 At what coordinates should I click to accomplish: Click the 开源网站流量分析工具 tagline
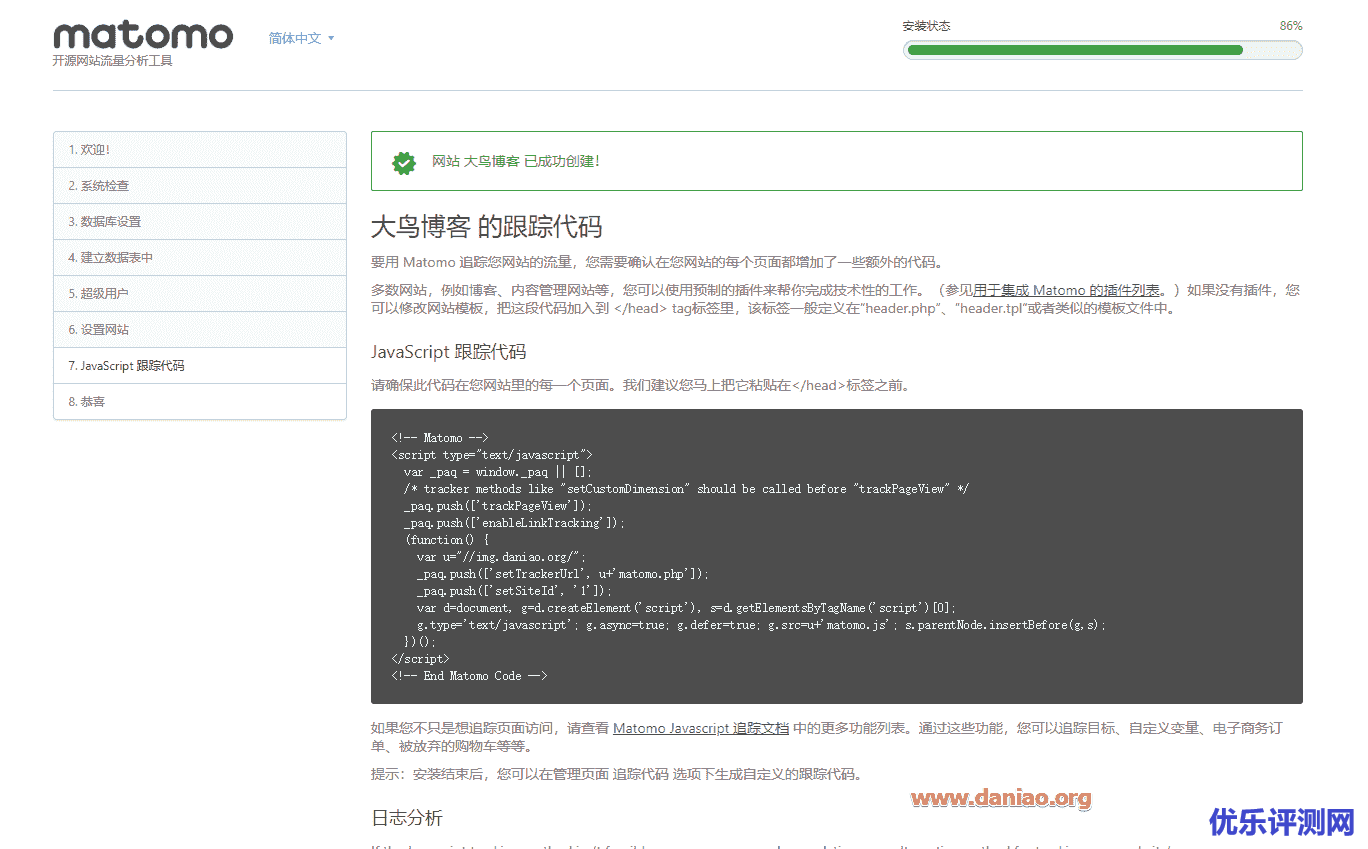click(x=113, y=61)
